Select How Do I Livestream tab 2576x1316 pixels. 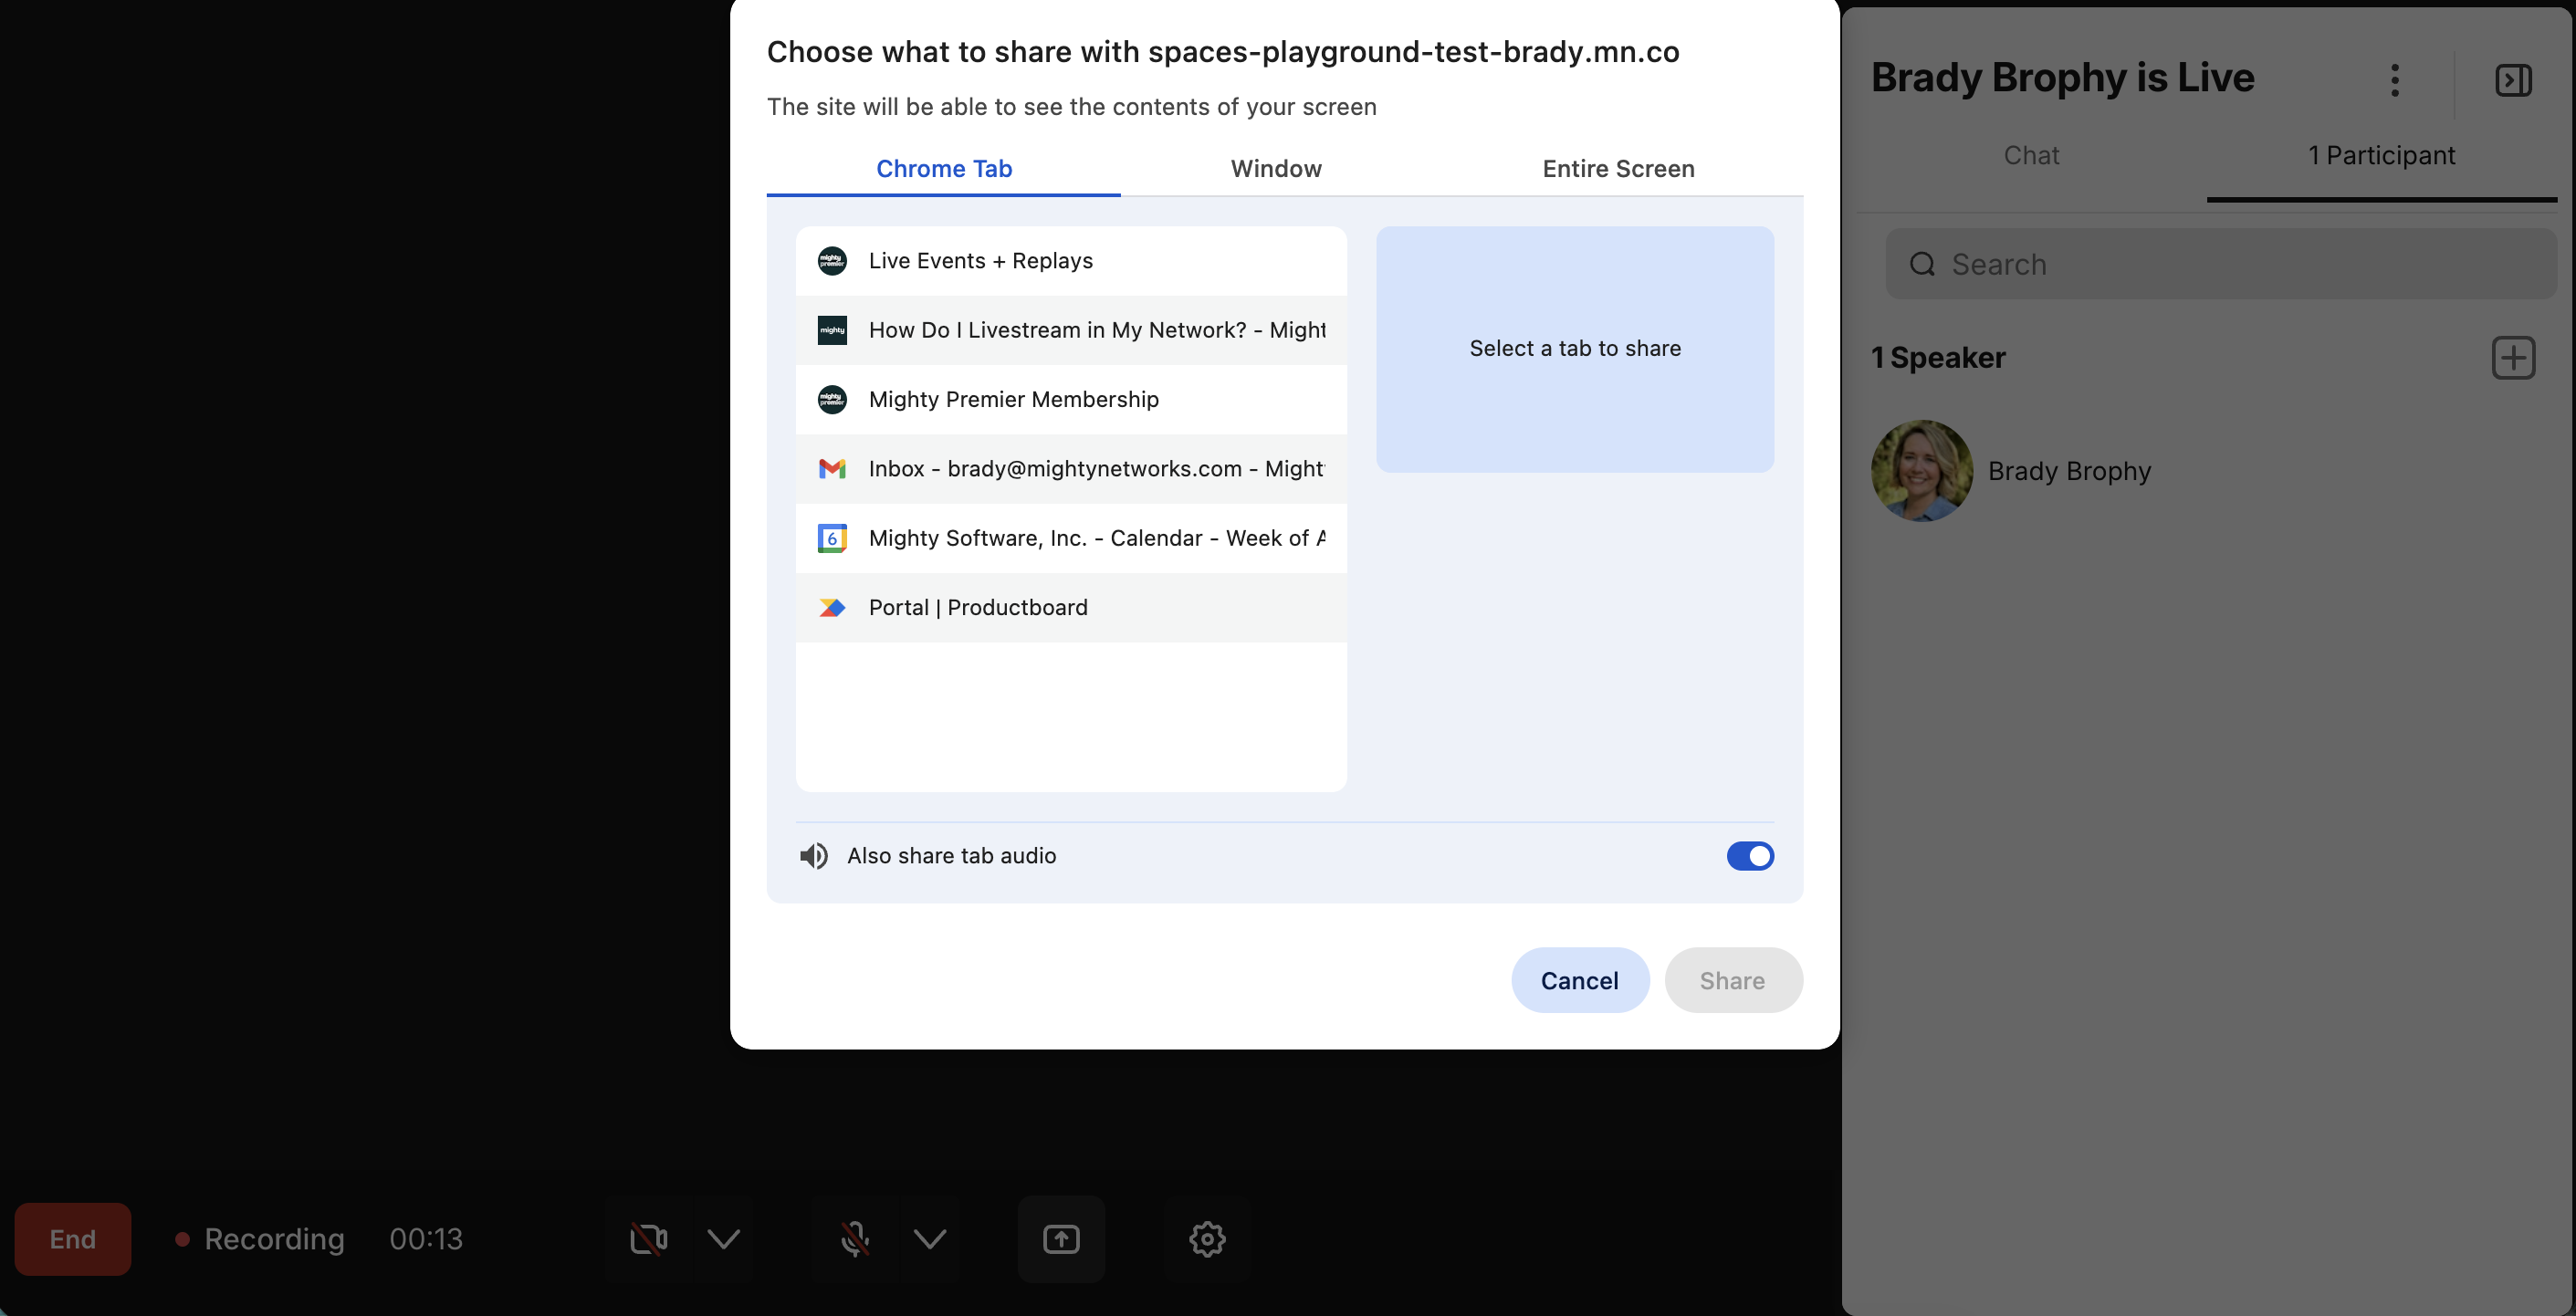(1071, 330)
